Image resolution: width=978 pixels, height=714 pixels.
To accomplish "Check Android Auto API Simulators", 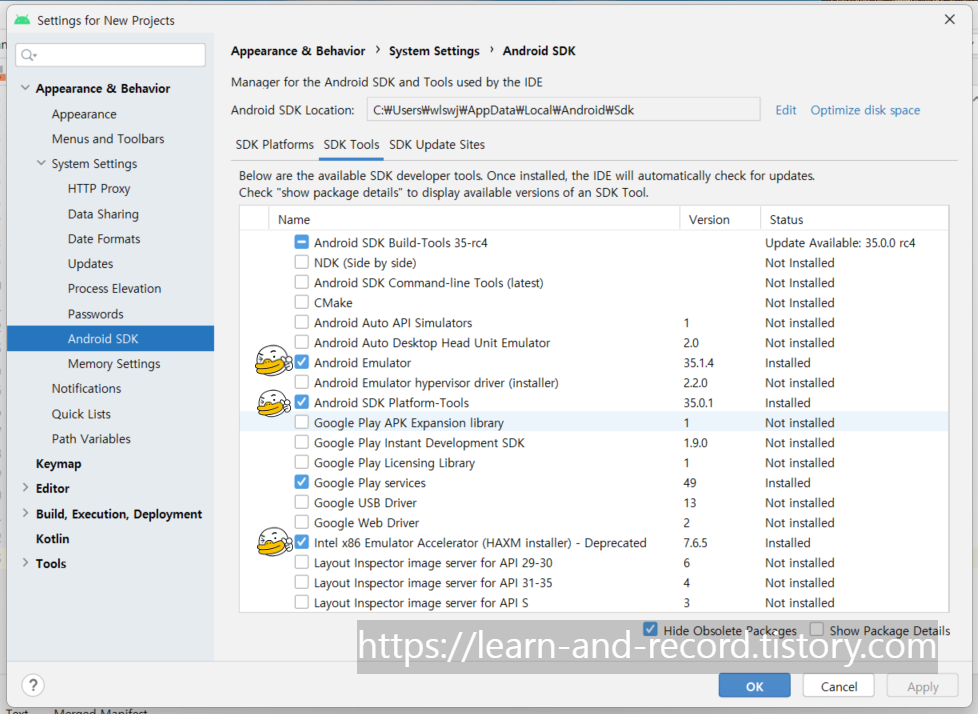I will coord(302,322).
